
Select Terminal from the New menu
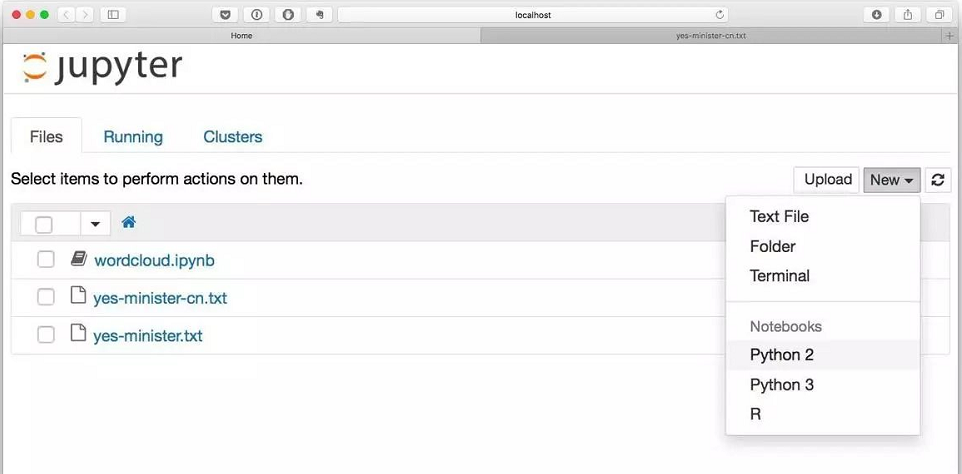point(823,276)
